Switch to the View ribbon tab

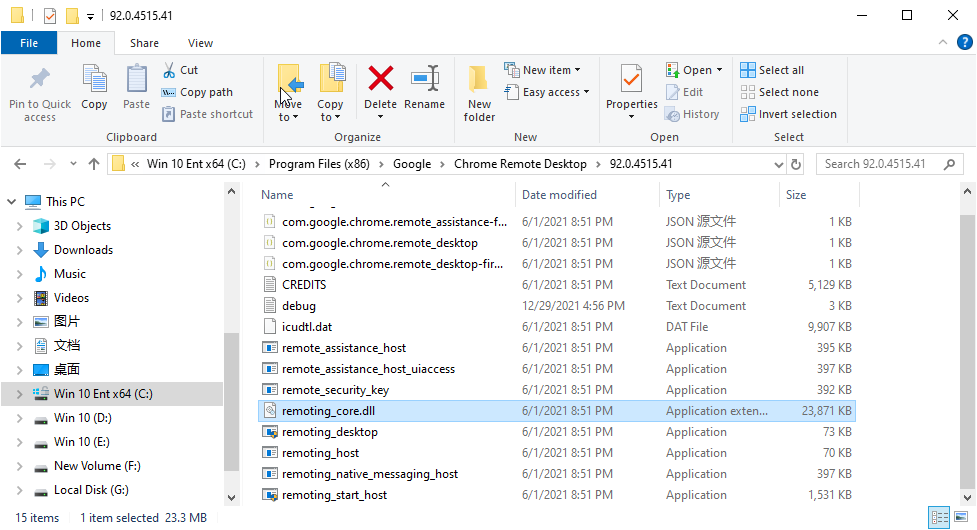pyautogui.click(x=201, y=43)
